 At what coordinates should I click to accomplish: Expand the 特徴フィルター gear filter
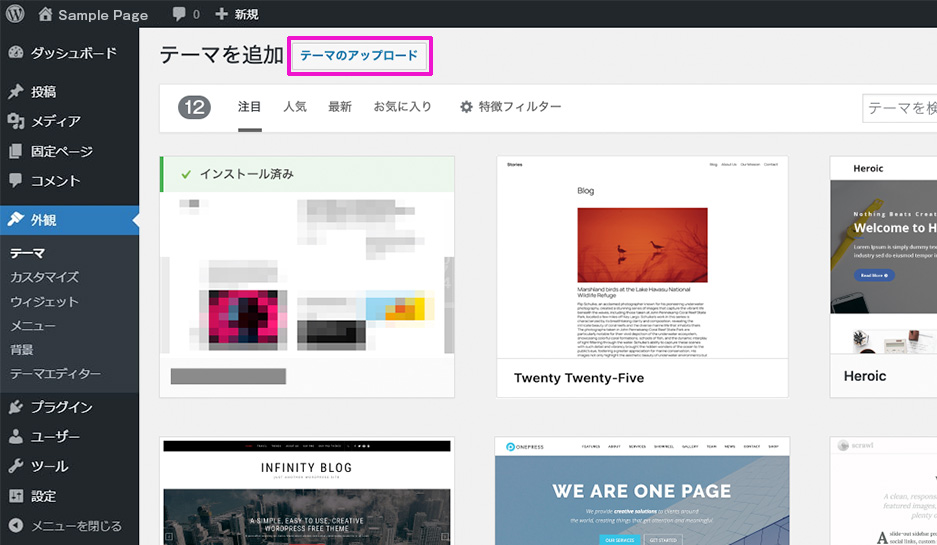point(510,107)
